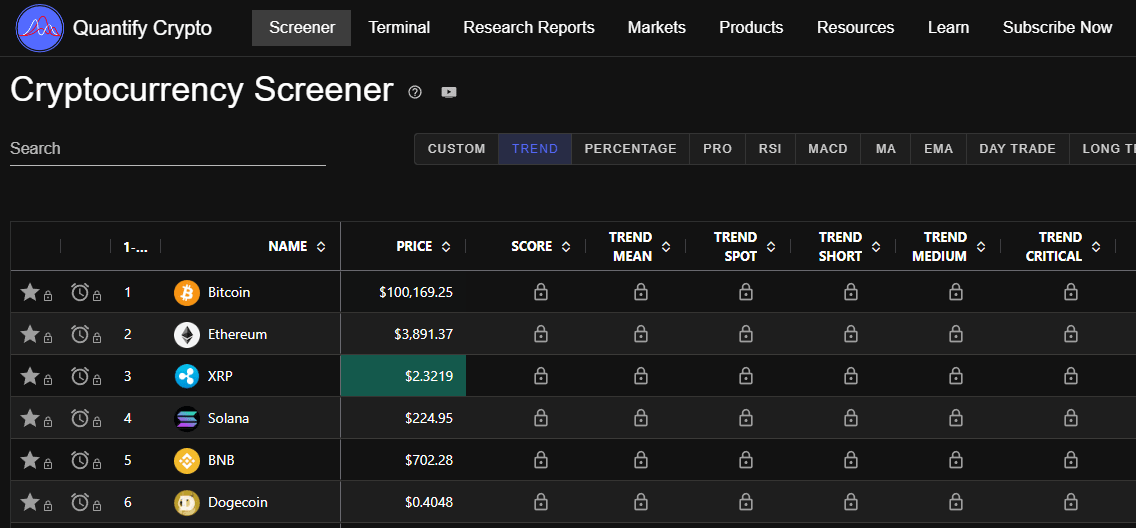This screenshot has height=528, width=1136.
Task: Click the Ethereum coin icon
Action: pyautogui.click(x=187, y=335)
